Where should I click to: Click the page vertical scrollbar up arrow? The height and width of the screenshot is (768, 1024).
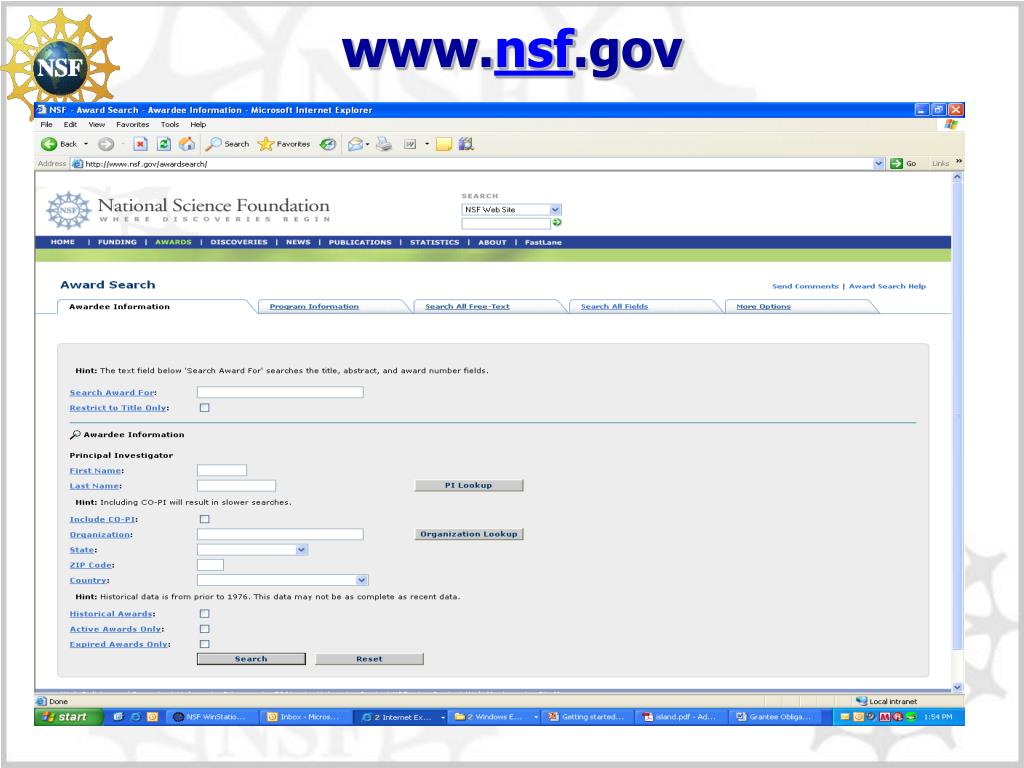pos(957,177)
